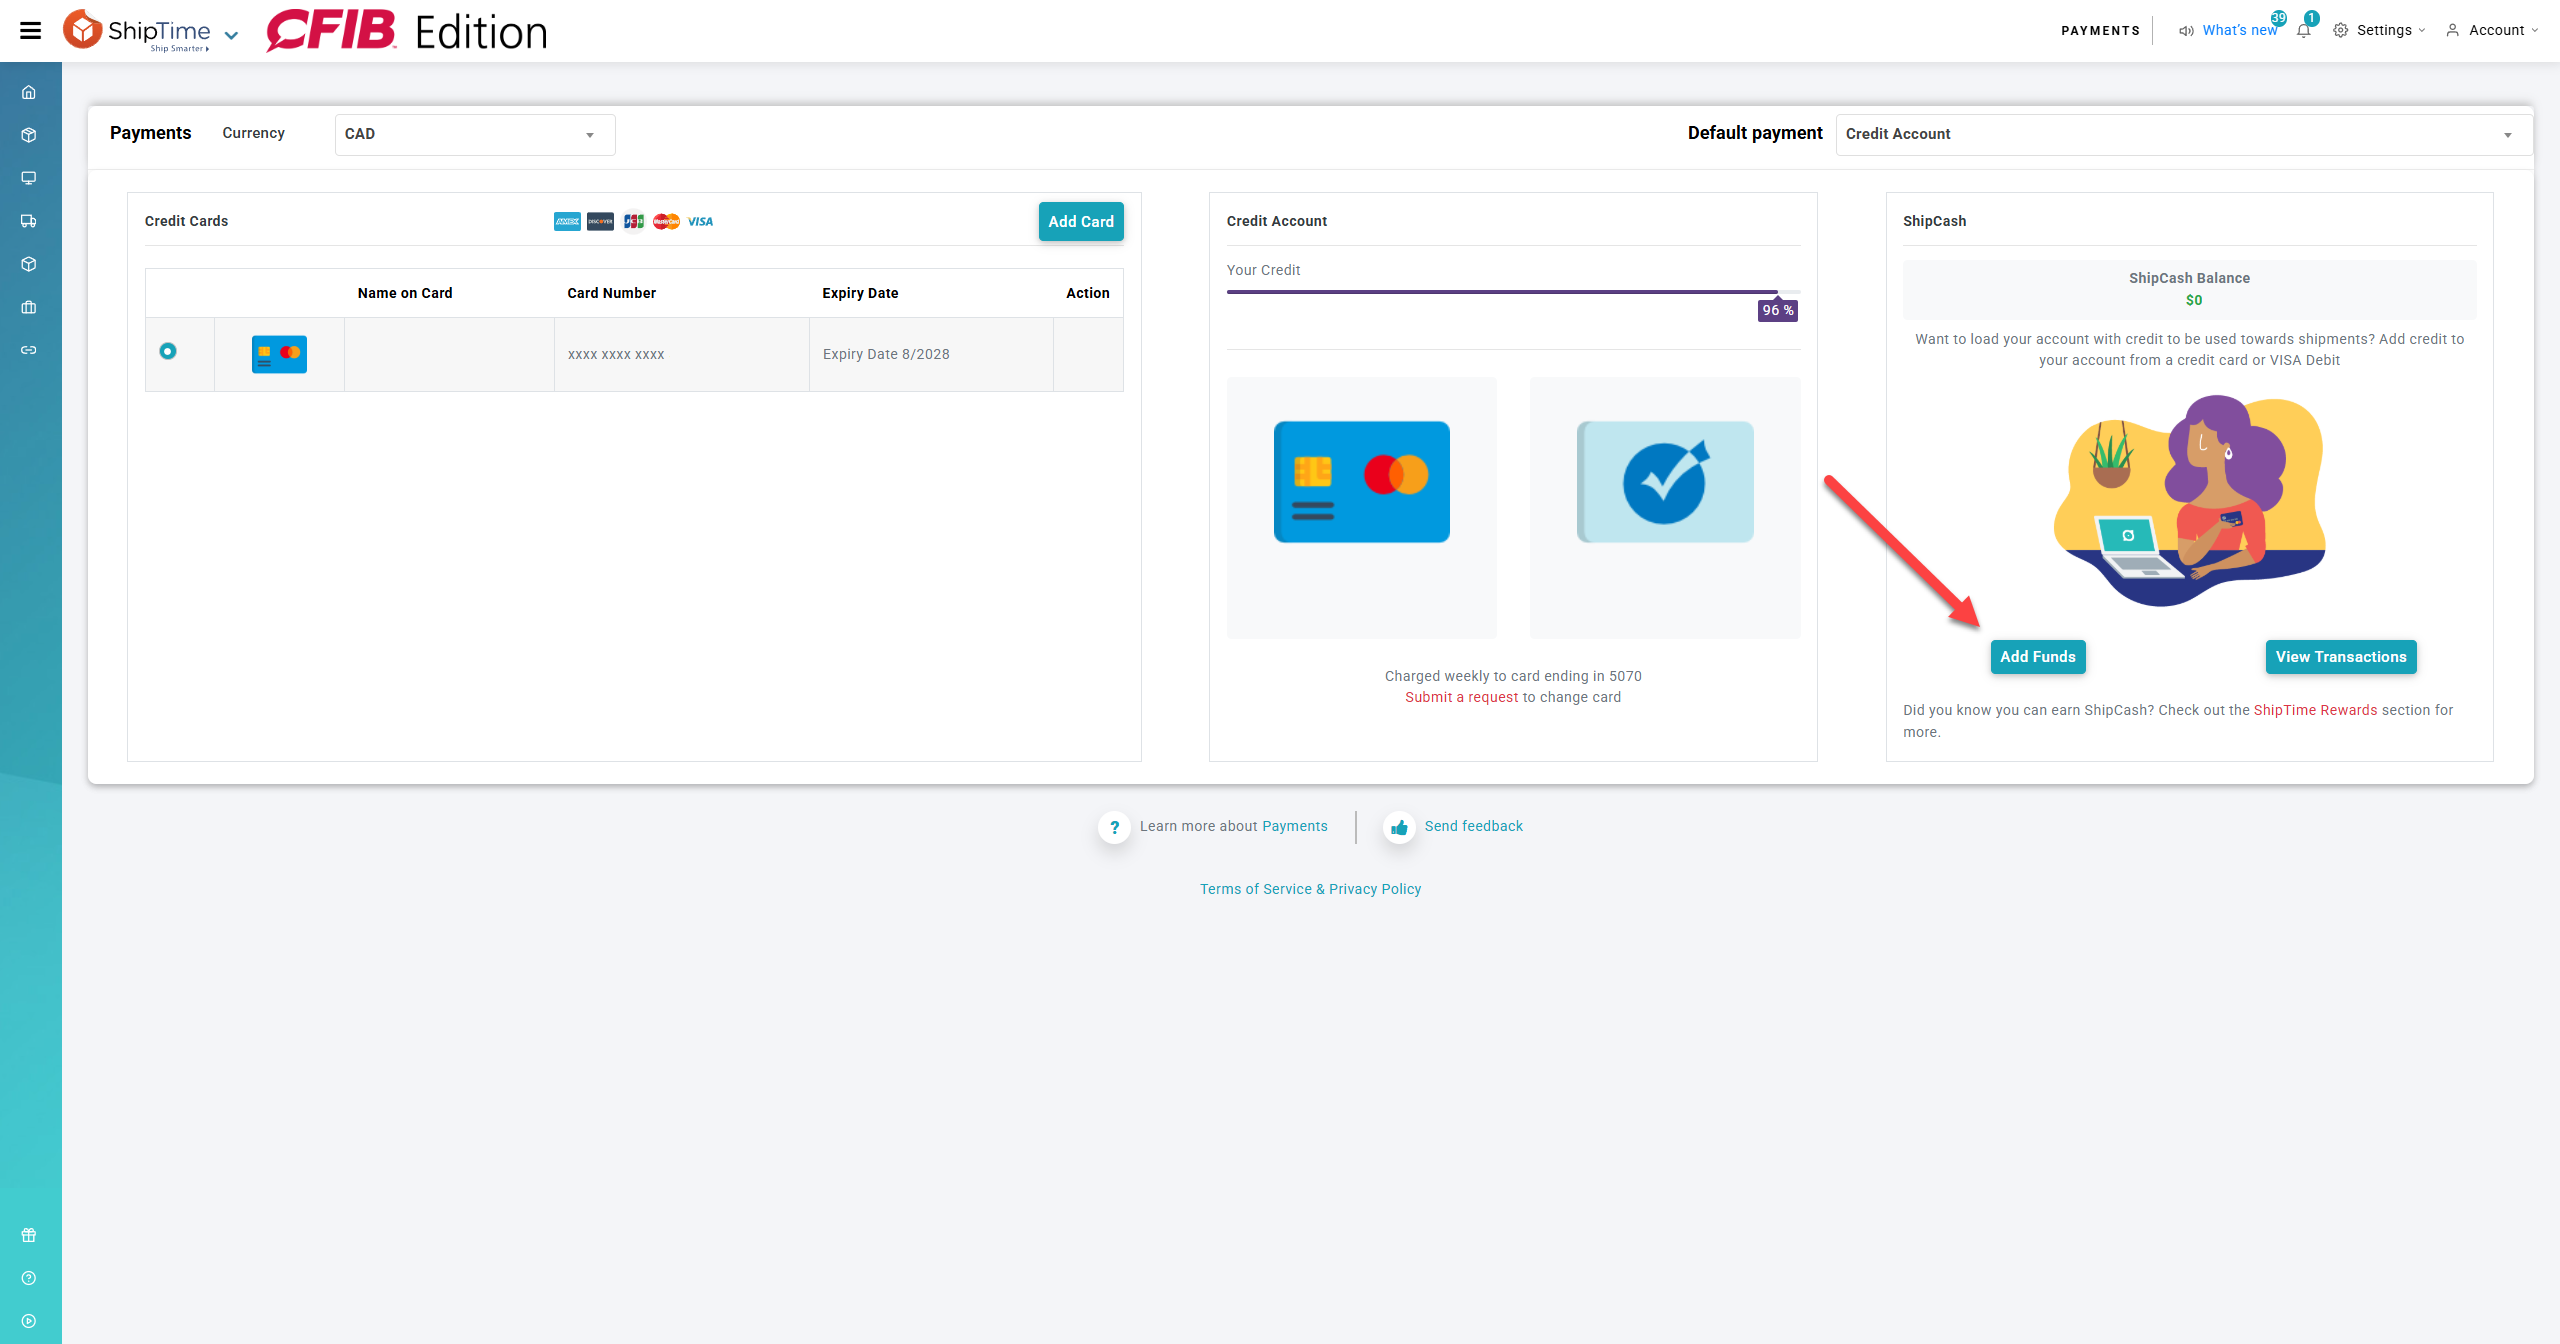This screenshot has width=2560, height=1344.
Task: Click the checkmark card thumbnail in Credit Account
Action: point(1665,482)
